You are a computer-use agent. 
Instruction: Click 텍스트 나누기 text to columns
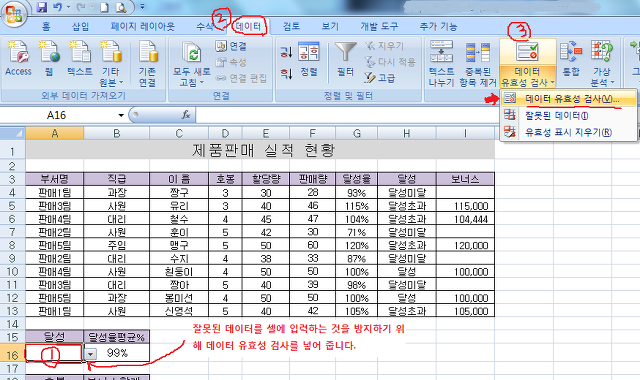click(441, 63)
